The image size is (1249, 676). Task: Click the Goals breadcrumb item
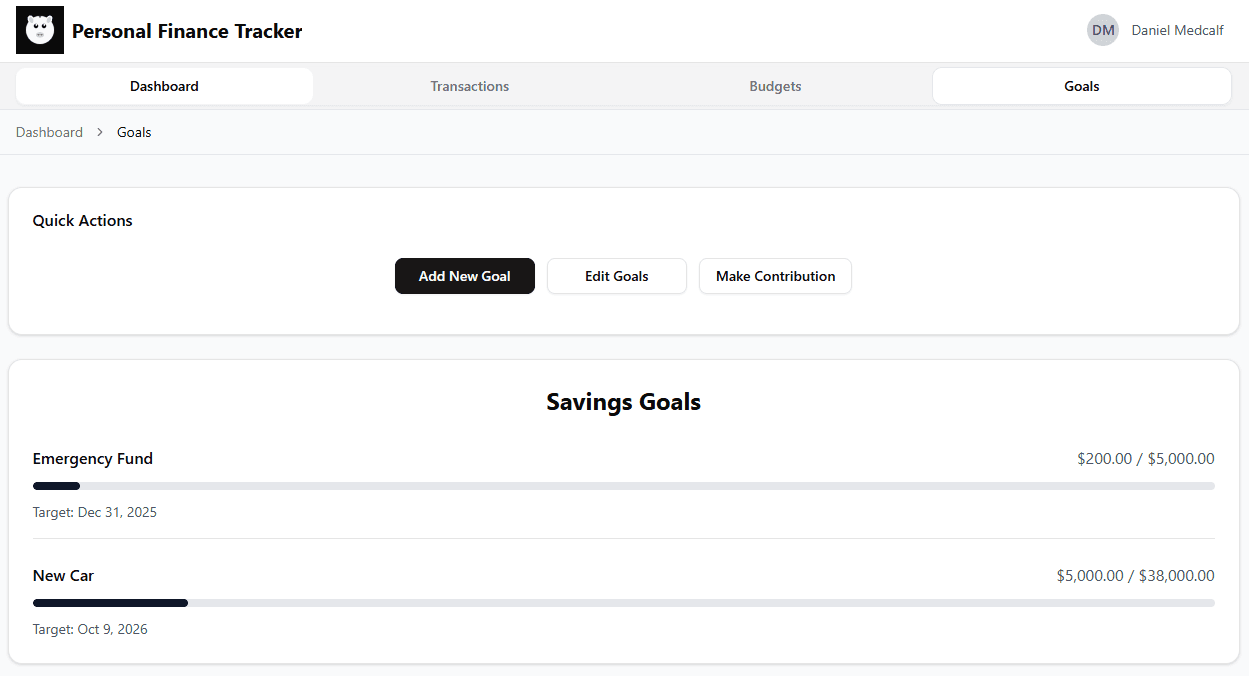134,132
